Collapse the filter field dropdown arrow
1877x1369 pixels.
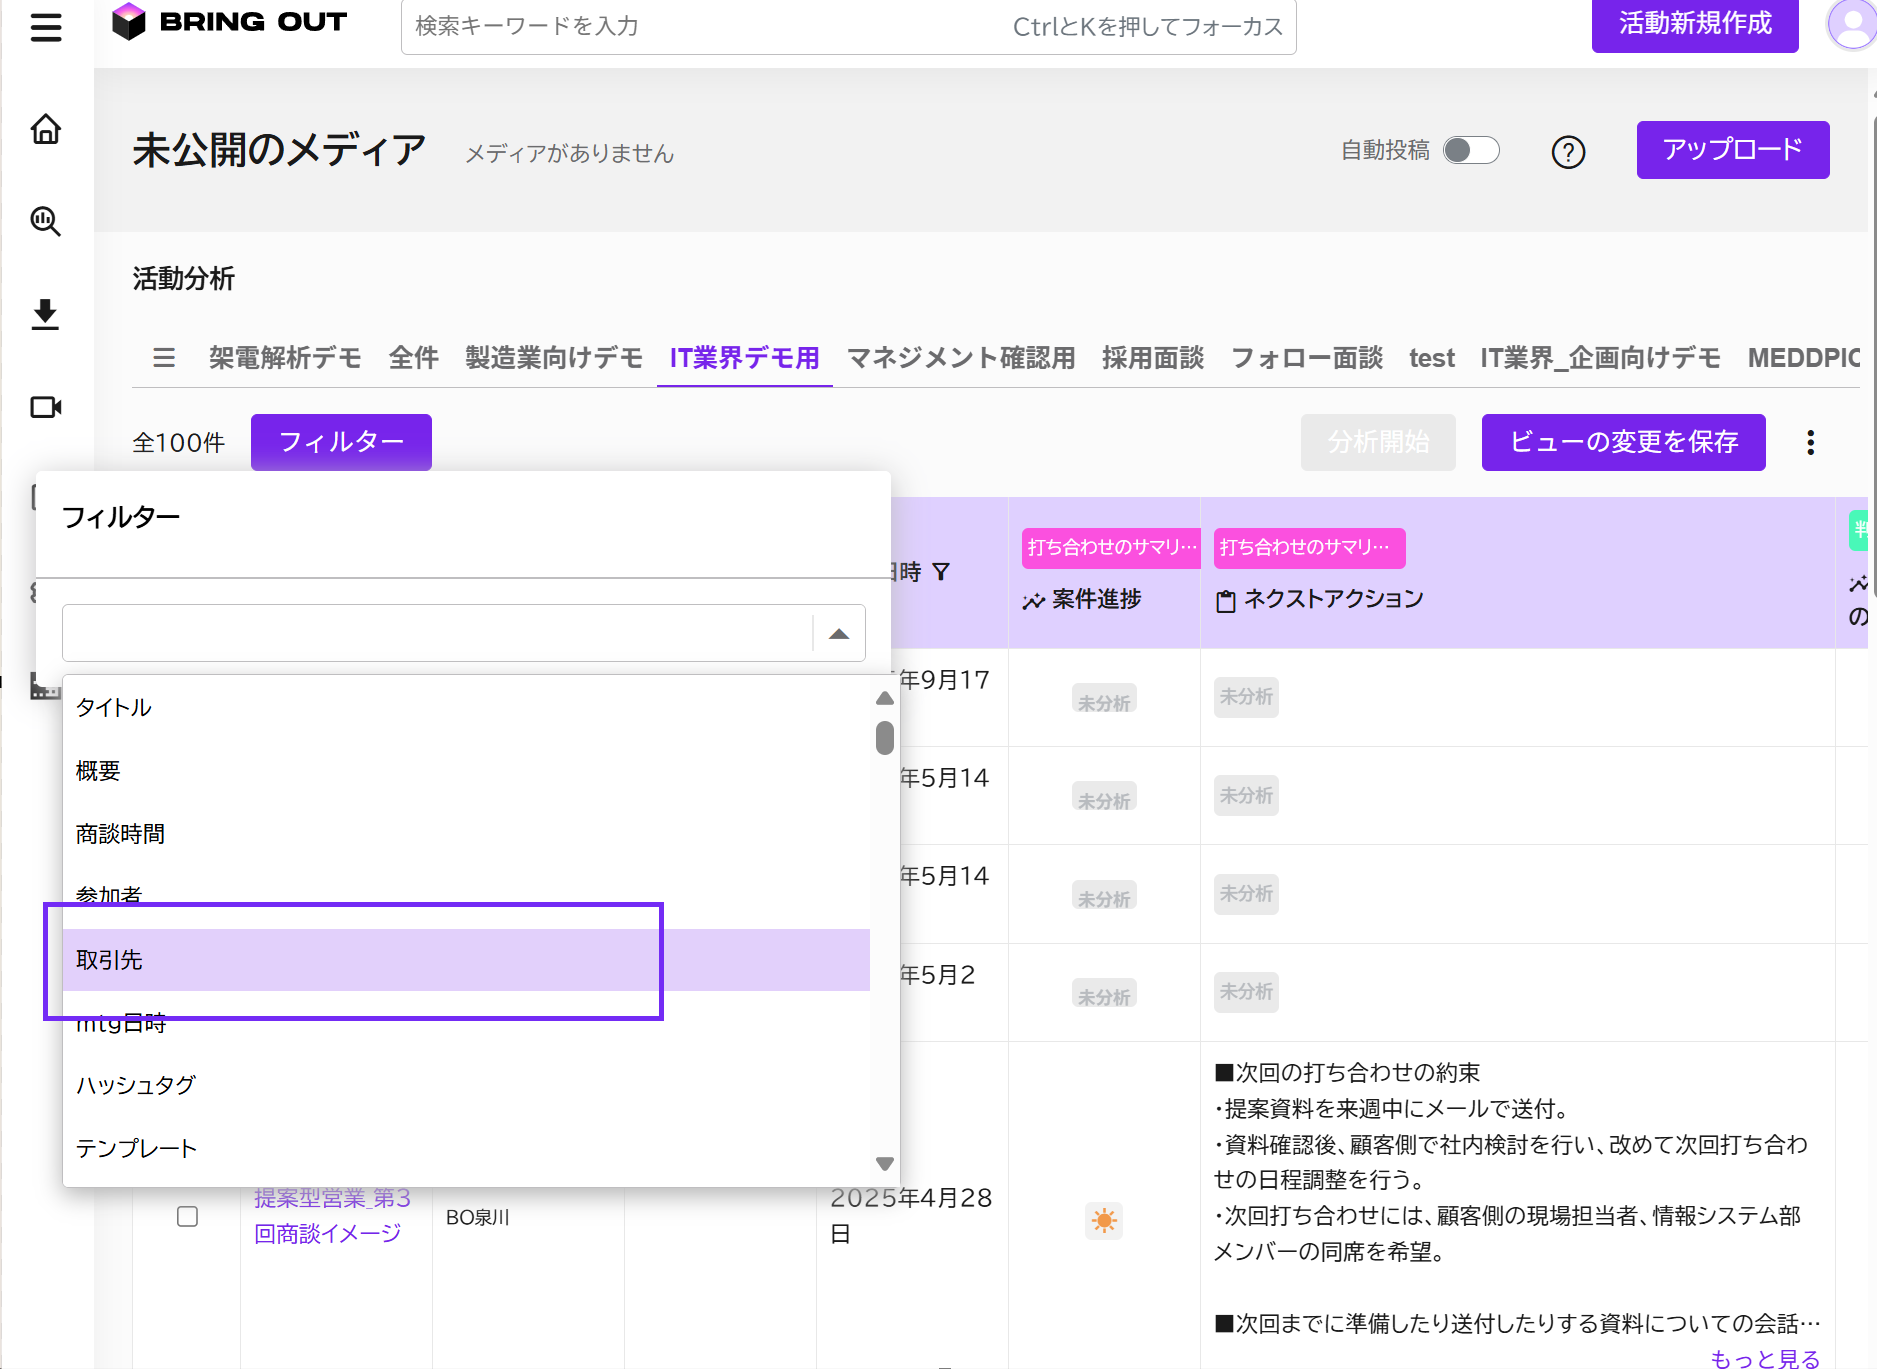[839, 633]
